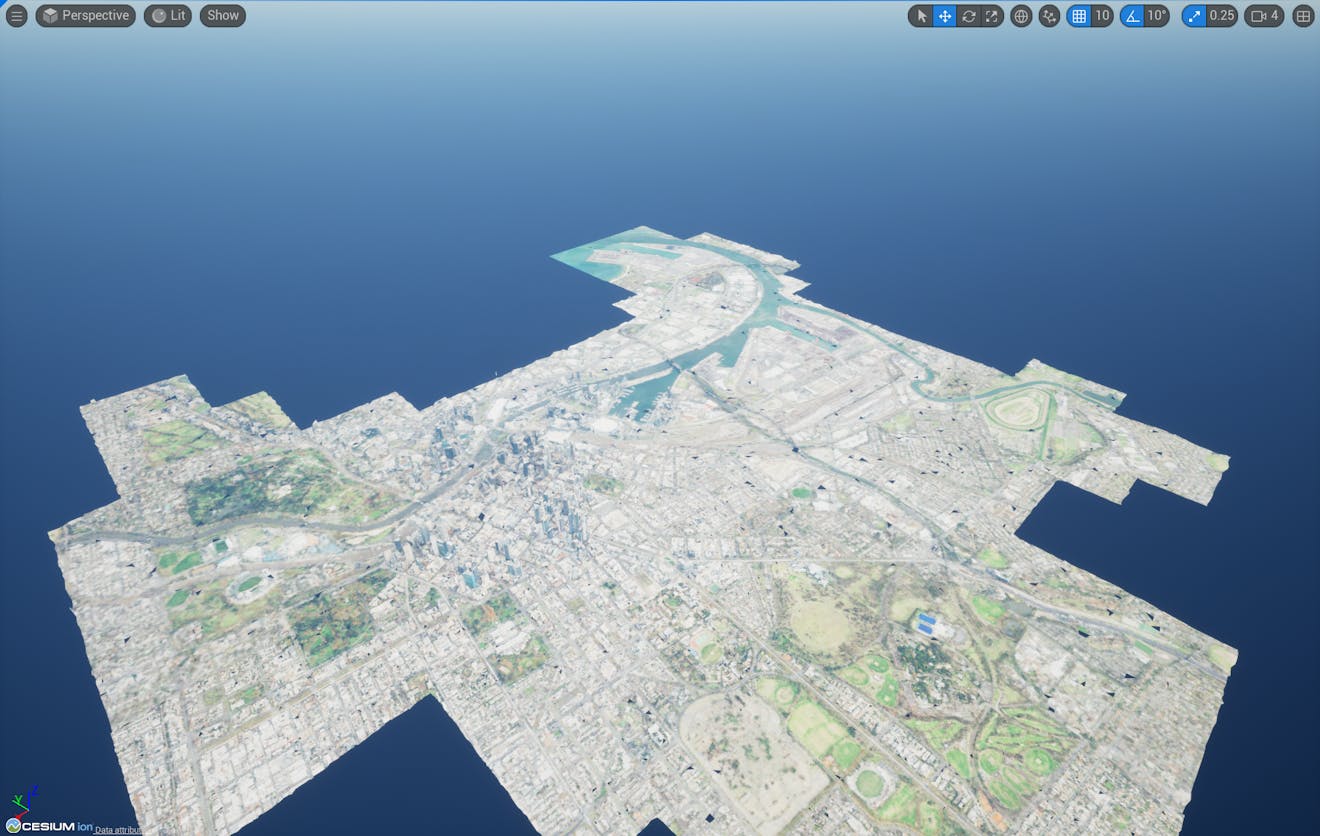
Task: Open the Lit view mode dropdown
Action: coord(167,15)
